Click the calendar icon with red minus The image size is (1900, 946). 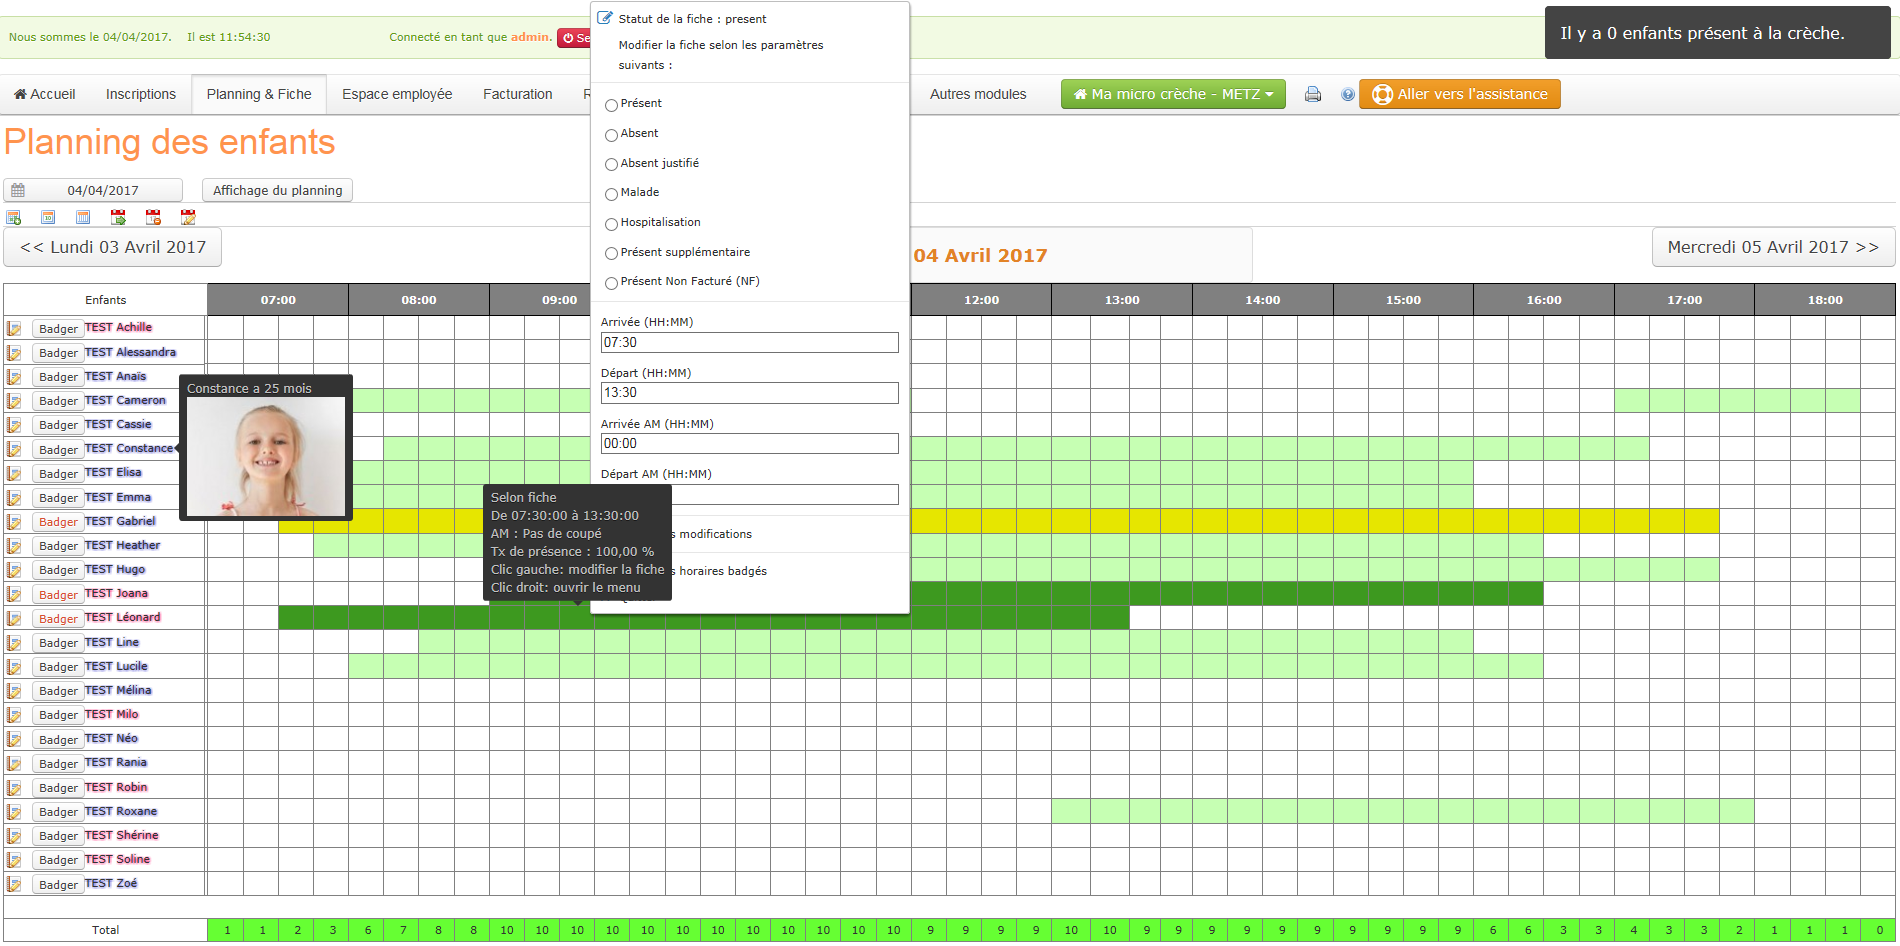tap(153, 217)
